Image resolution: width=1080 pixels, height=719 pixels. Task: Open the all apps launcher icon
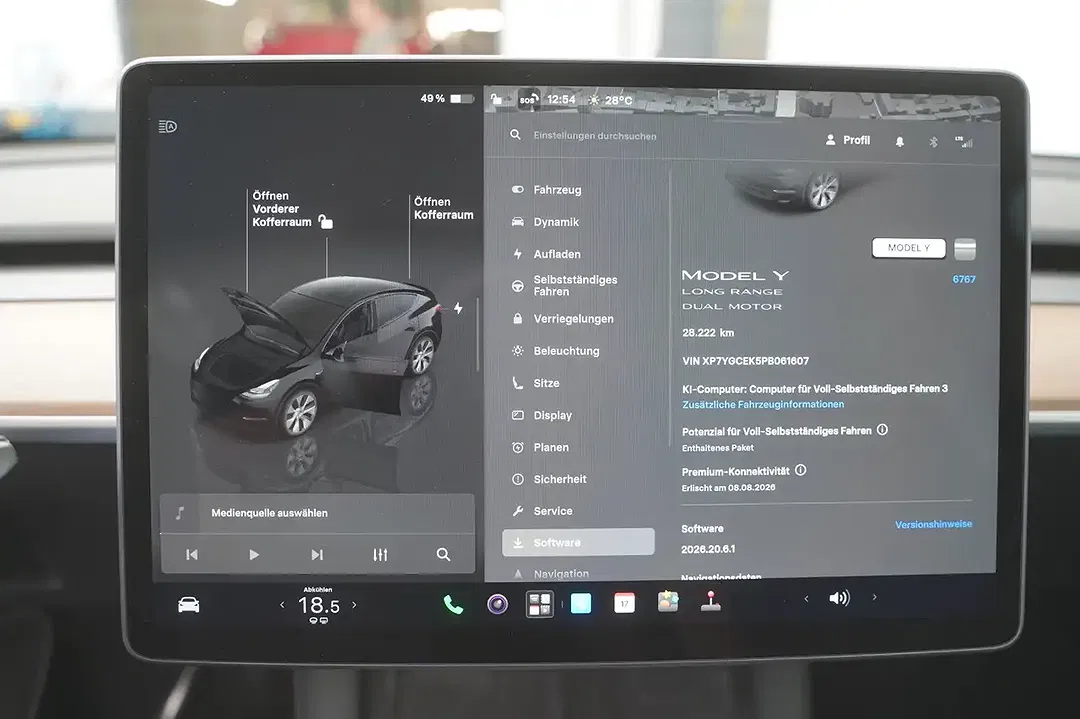point(540,604)
